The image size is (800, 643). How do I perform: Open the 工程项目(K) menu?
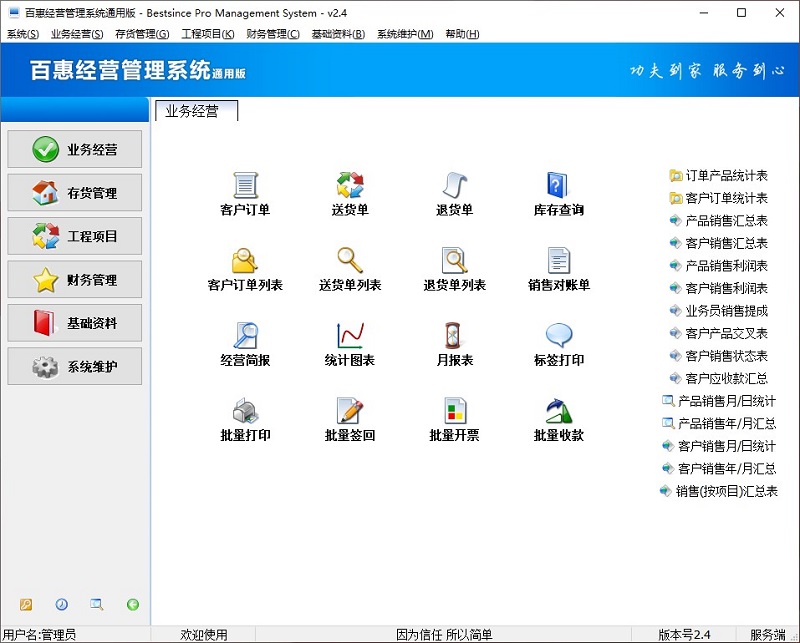coord(208,34)
